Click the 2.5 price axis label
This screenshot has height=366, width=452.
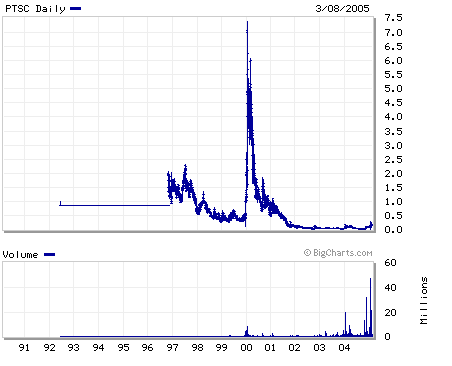pyautogui.click(x=393, y=160)
